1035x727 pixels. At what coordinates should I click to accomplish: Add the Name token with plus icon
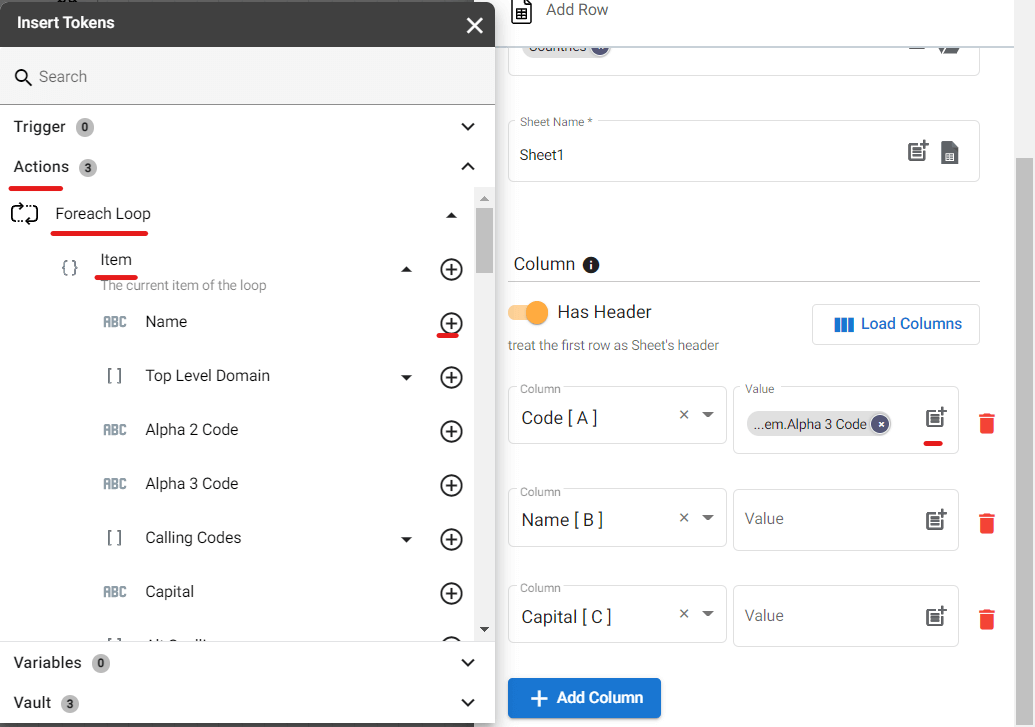click(451, 323)
